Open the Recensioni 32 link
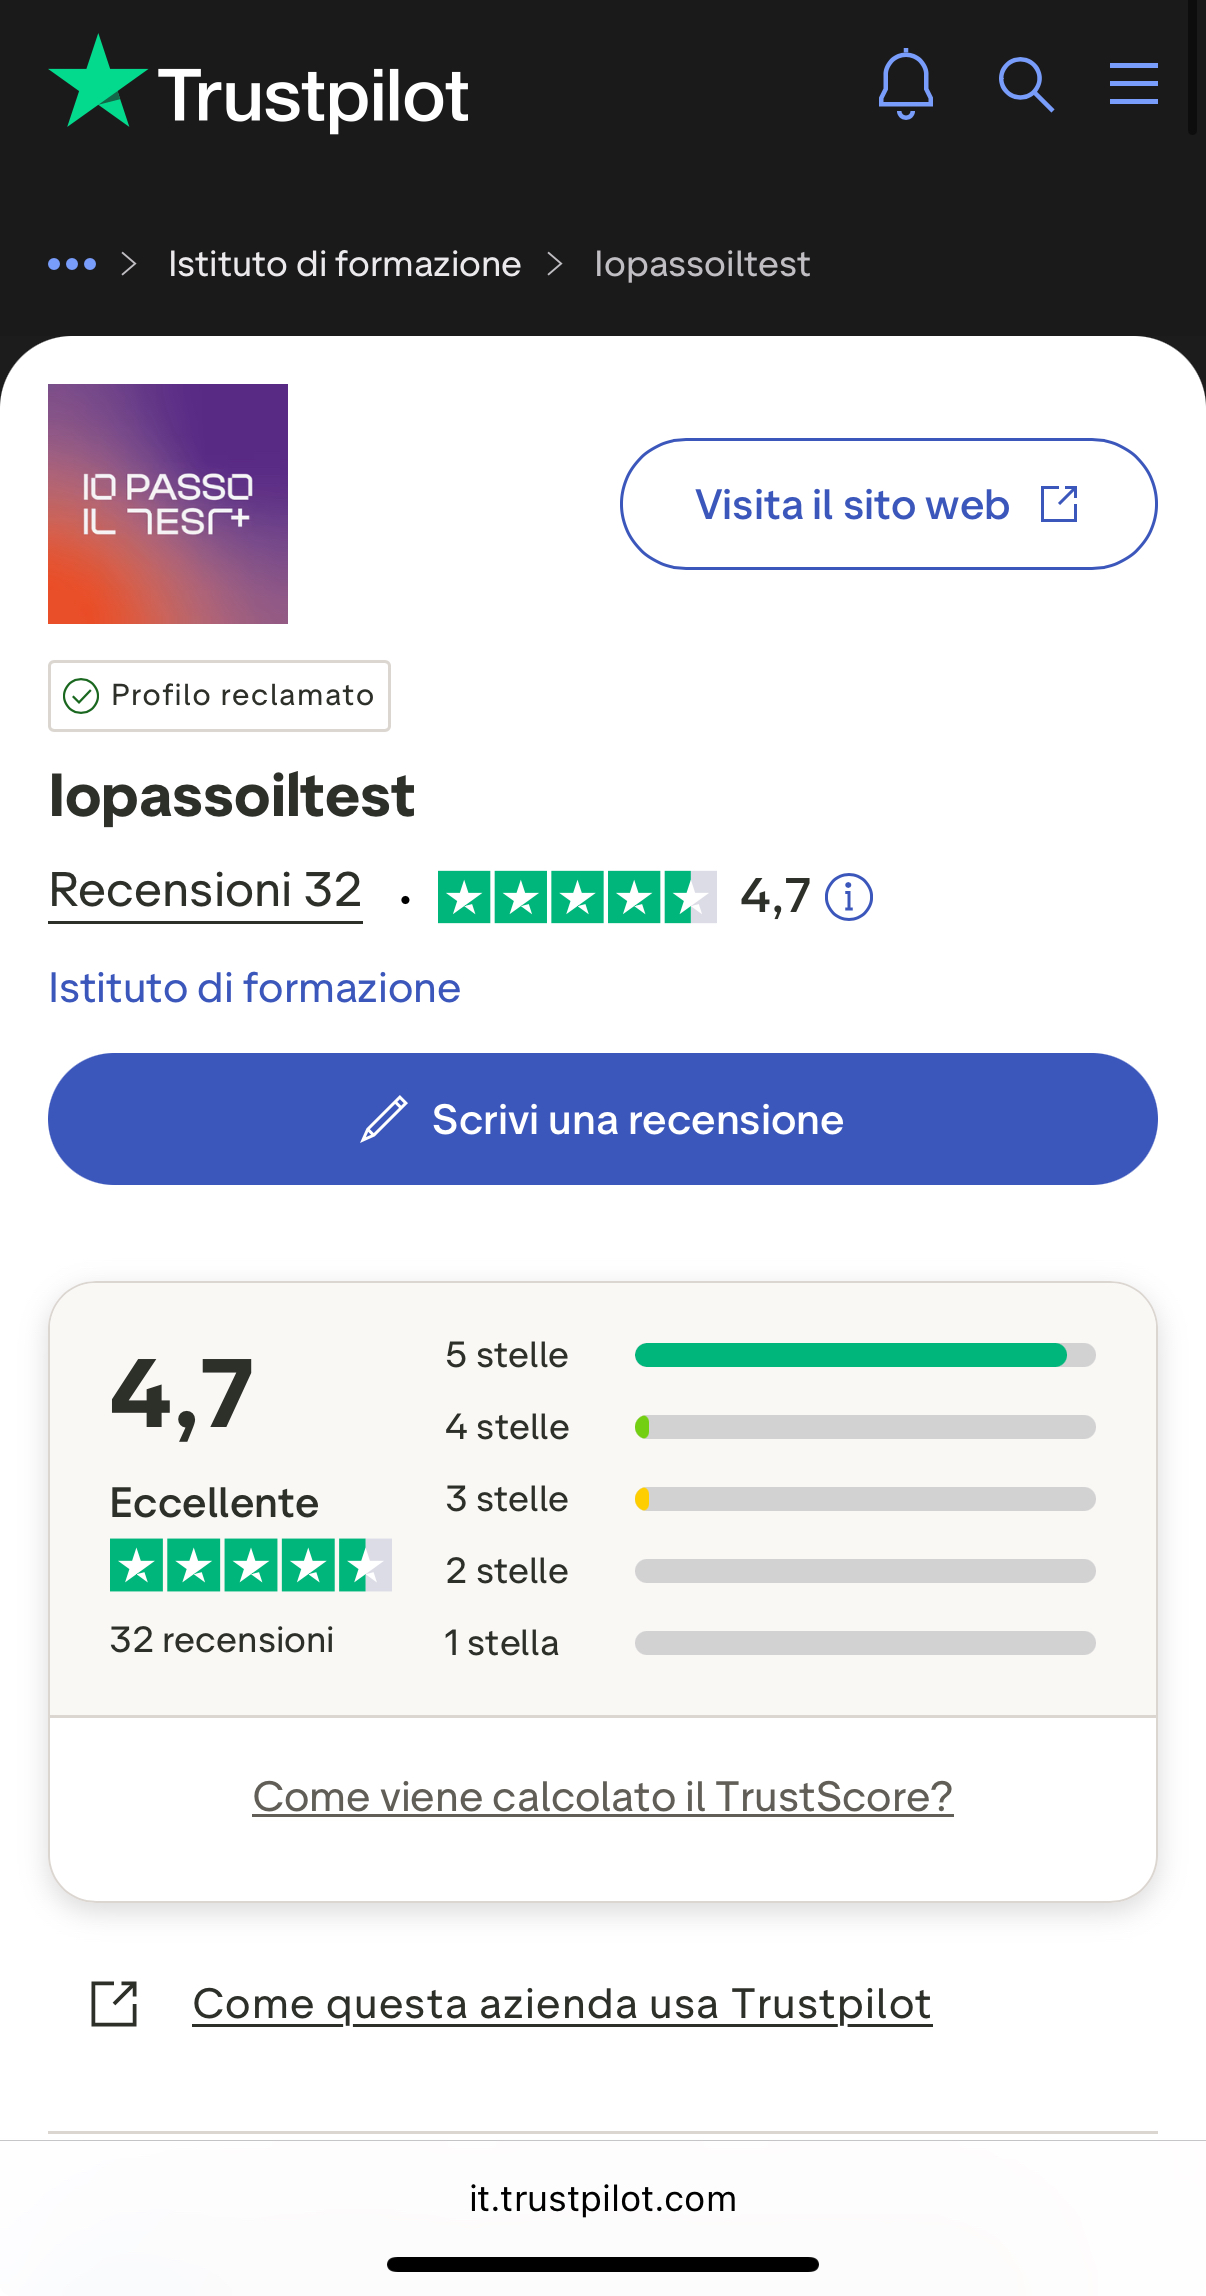The width and height of the screenshot is (1206, 2296). click(x=205, y=891)
